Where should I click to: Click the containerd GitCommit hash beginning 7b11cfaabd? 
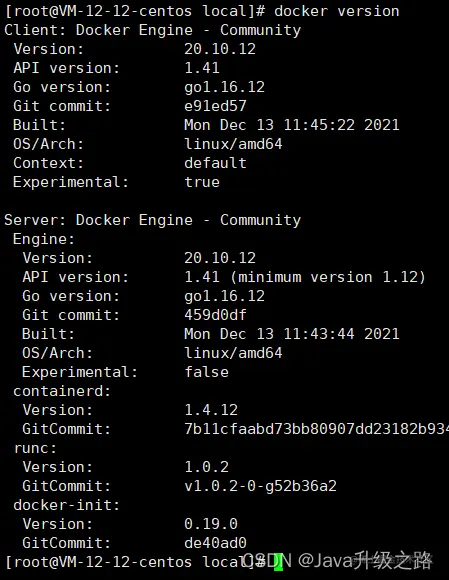click(x=317, y=429)
